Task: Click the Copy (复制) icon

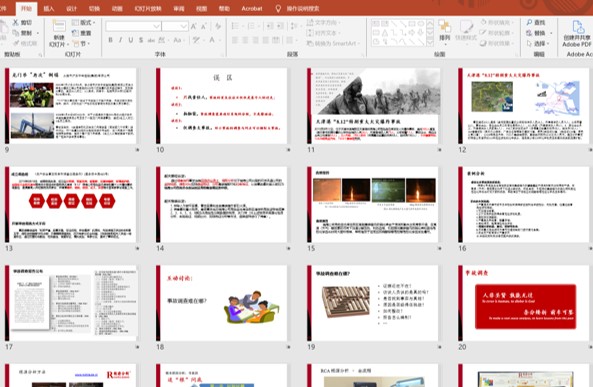Action: click(x=16, y=33)
